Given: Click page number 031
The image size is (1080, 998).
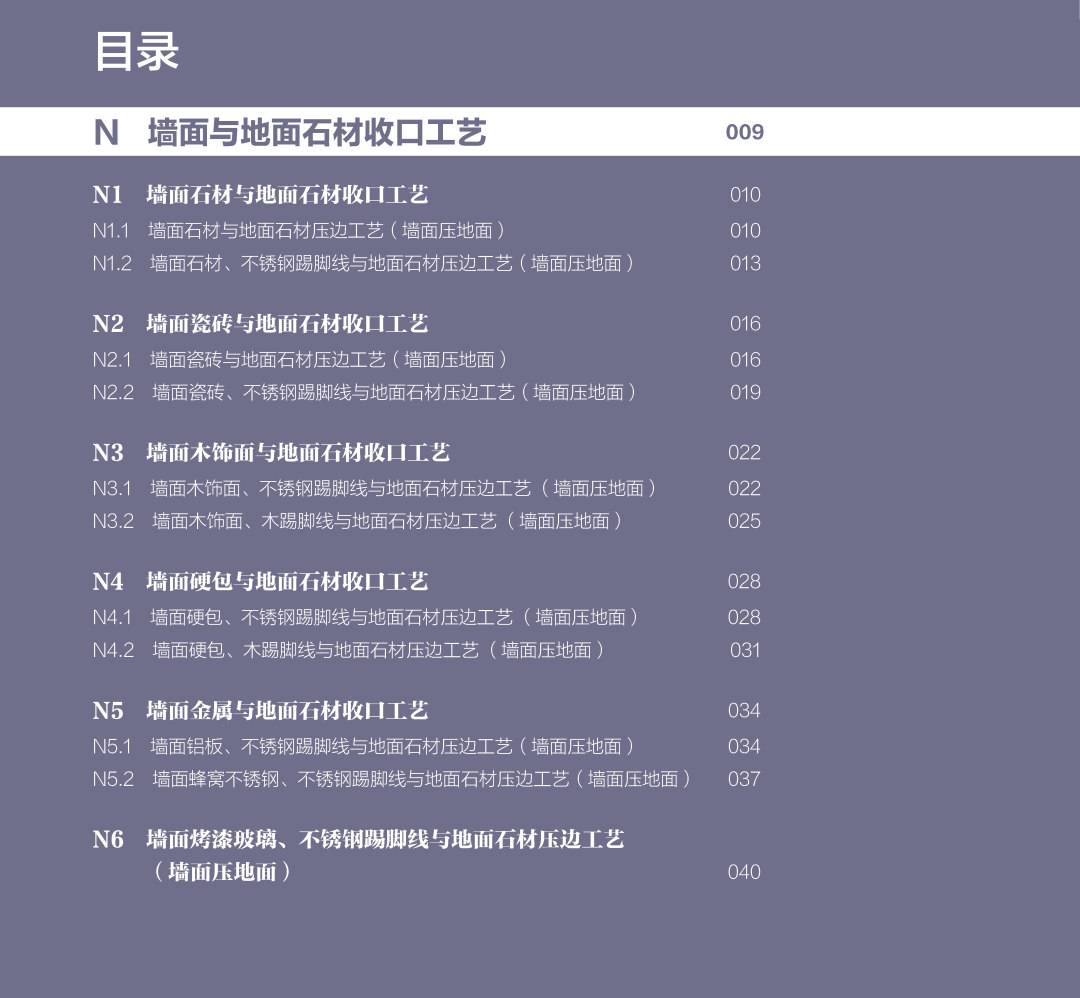Looking at the screenshot, I should 745,650.
